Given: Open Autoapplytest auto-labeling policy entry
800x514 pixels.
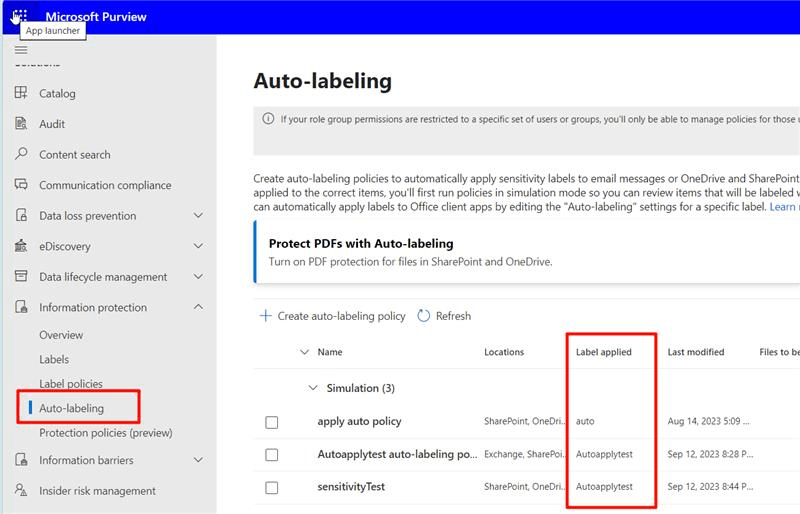Looking at the screenshot, I should pyautogui.click(x=397, y=454).
